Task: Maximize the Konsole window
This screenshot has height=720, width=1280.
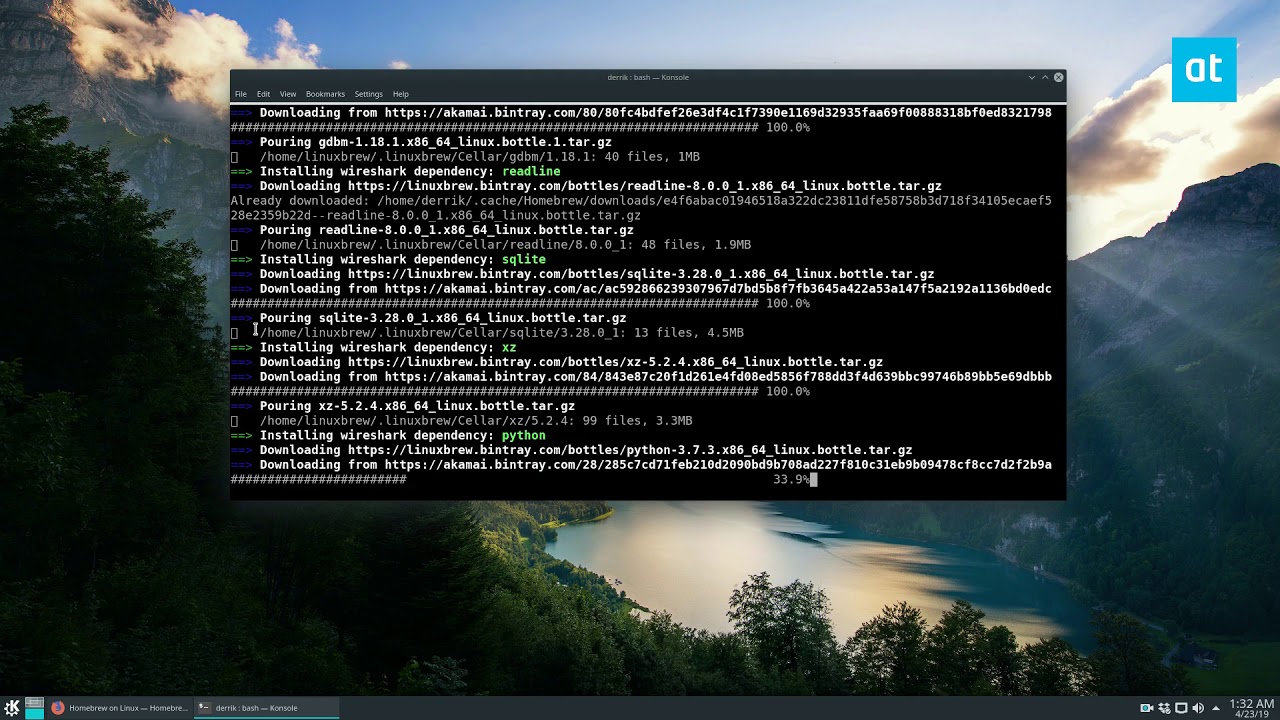Action: (1045, 77)
